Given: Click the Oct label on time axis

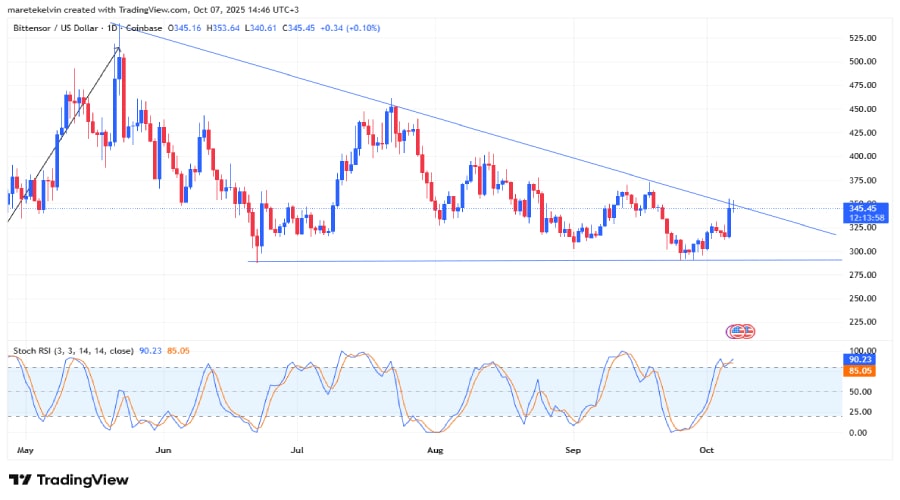Looking at the screenshot, I should click(707, 450).
